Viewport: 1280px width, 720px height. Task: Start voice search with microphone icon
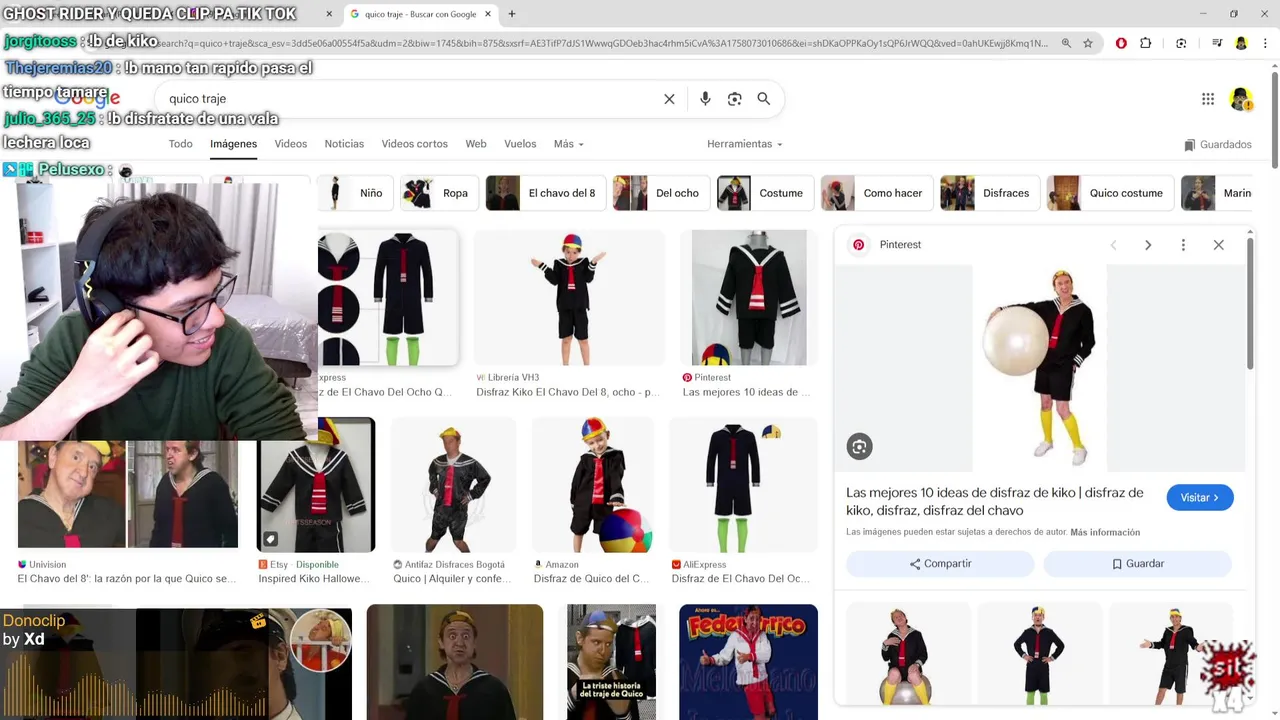tap(705, 99)
